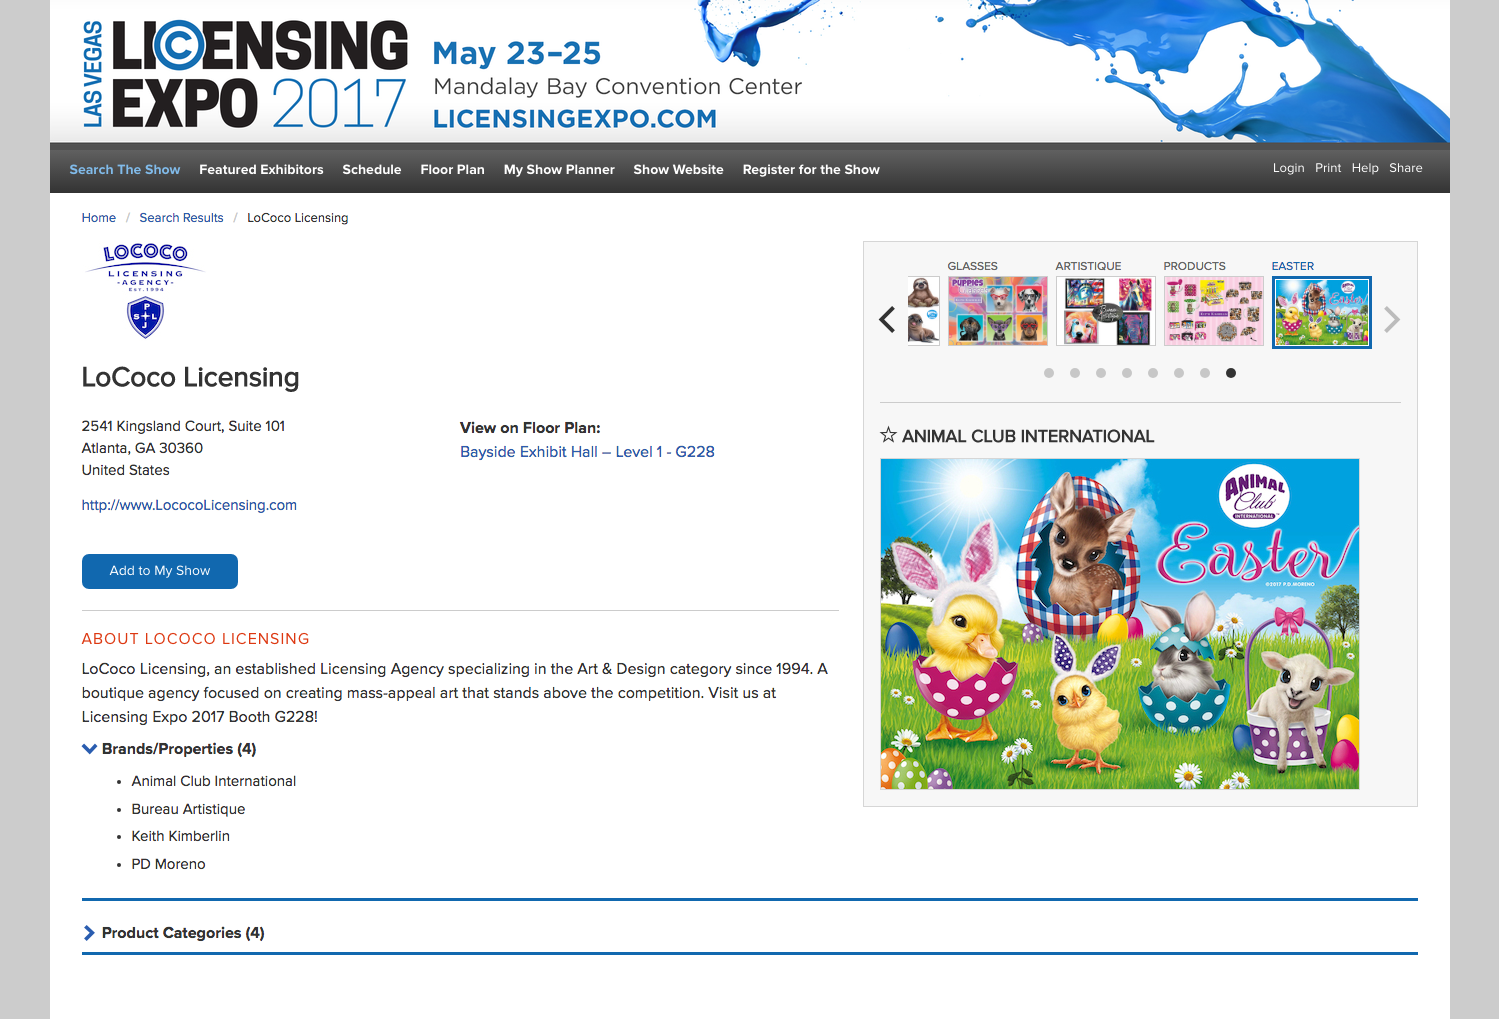The height and width of the screenshot is (1019, 1499).
Task: Click the Animal Club International image title
Action: 1028,436
